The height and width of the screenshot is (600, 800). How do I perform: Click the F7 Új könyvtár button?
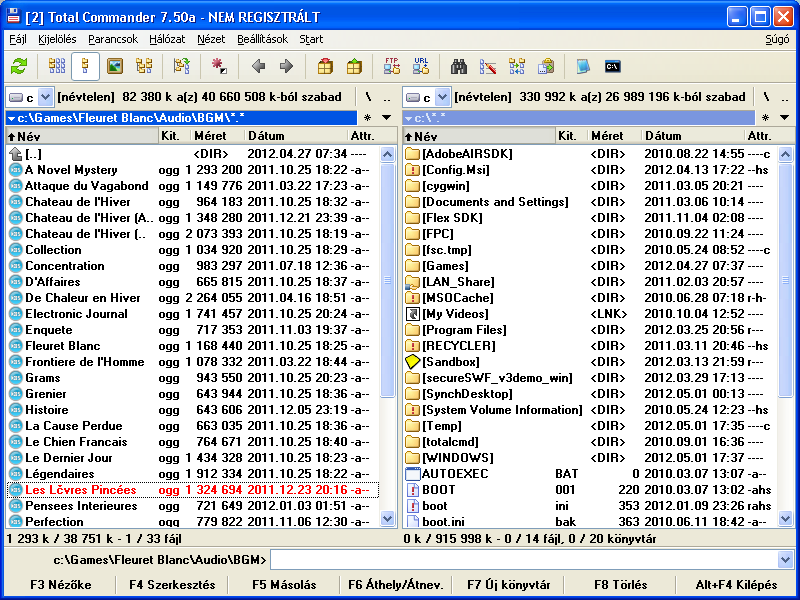coord(509,585)
